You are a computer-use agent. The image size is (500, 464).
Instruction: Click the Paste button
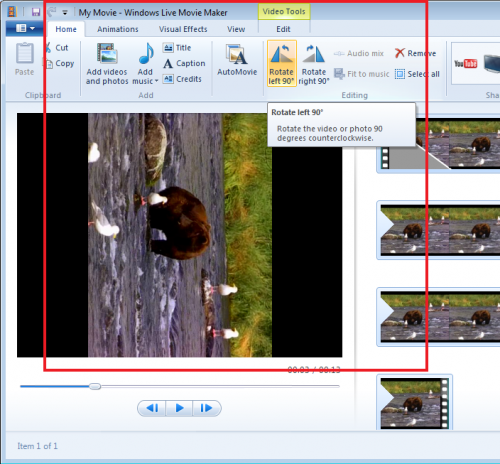(24, 60)
